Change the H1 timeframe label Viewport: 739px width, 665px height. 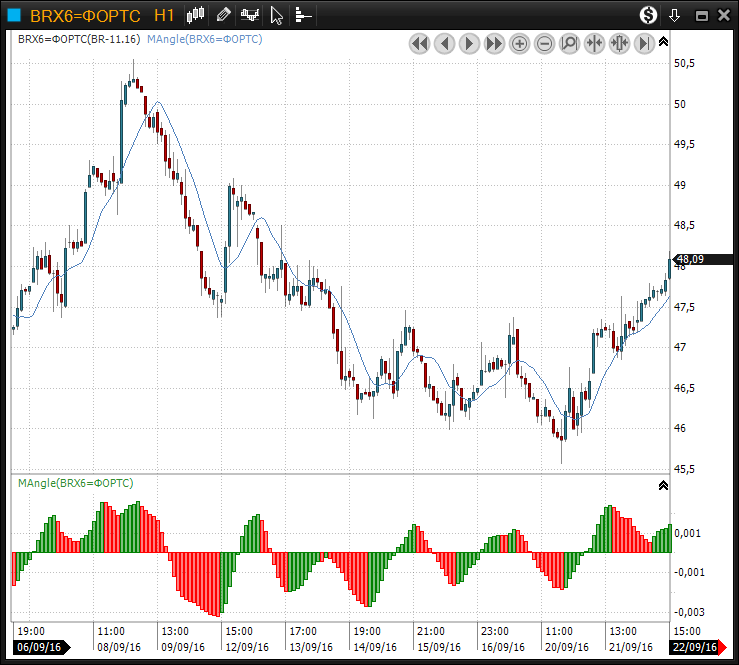click(165, 15)
